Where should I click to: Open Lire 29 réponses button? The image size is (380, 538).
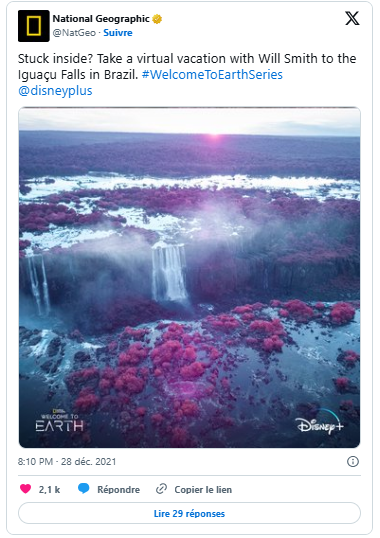tap(189, 513)
